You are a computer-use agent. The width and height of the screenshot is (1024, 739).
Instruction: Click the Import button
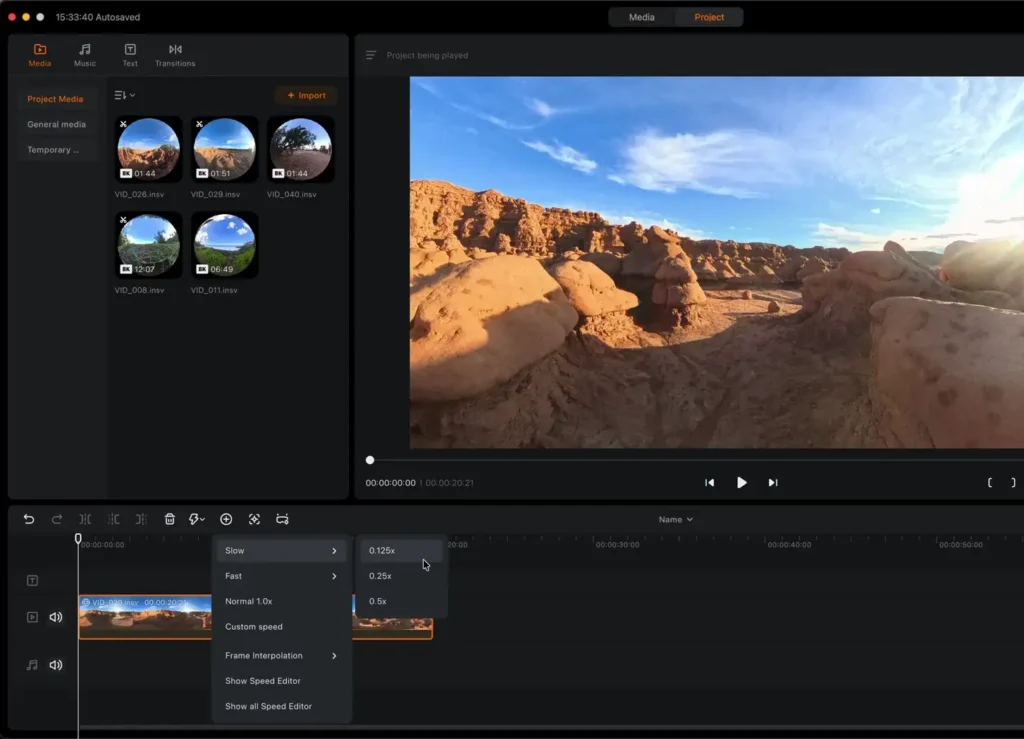(x=306, y=96)
